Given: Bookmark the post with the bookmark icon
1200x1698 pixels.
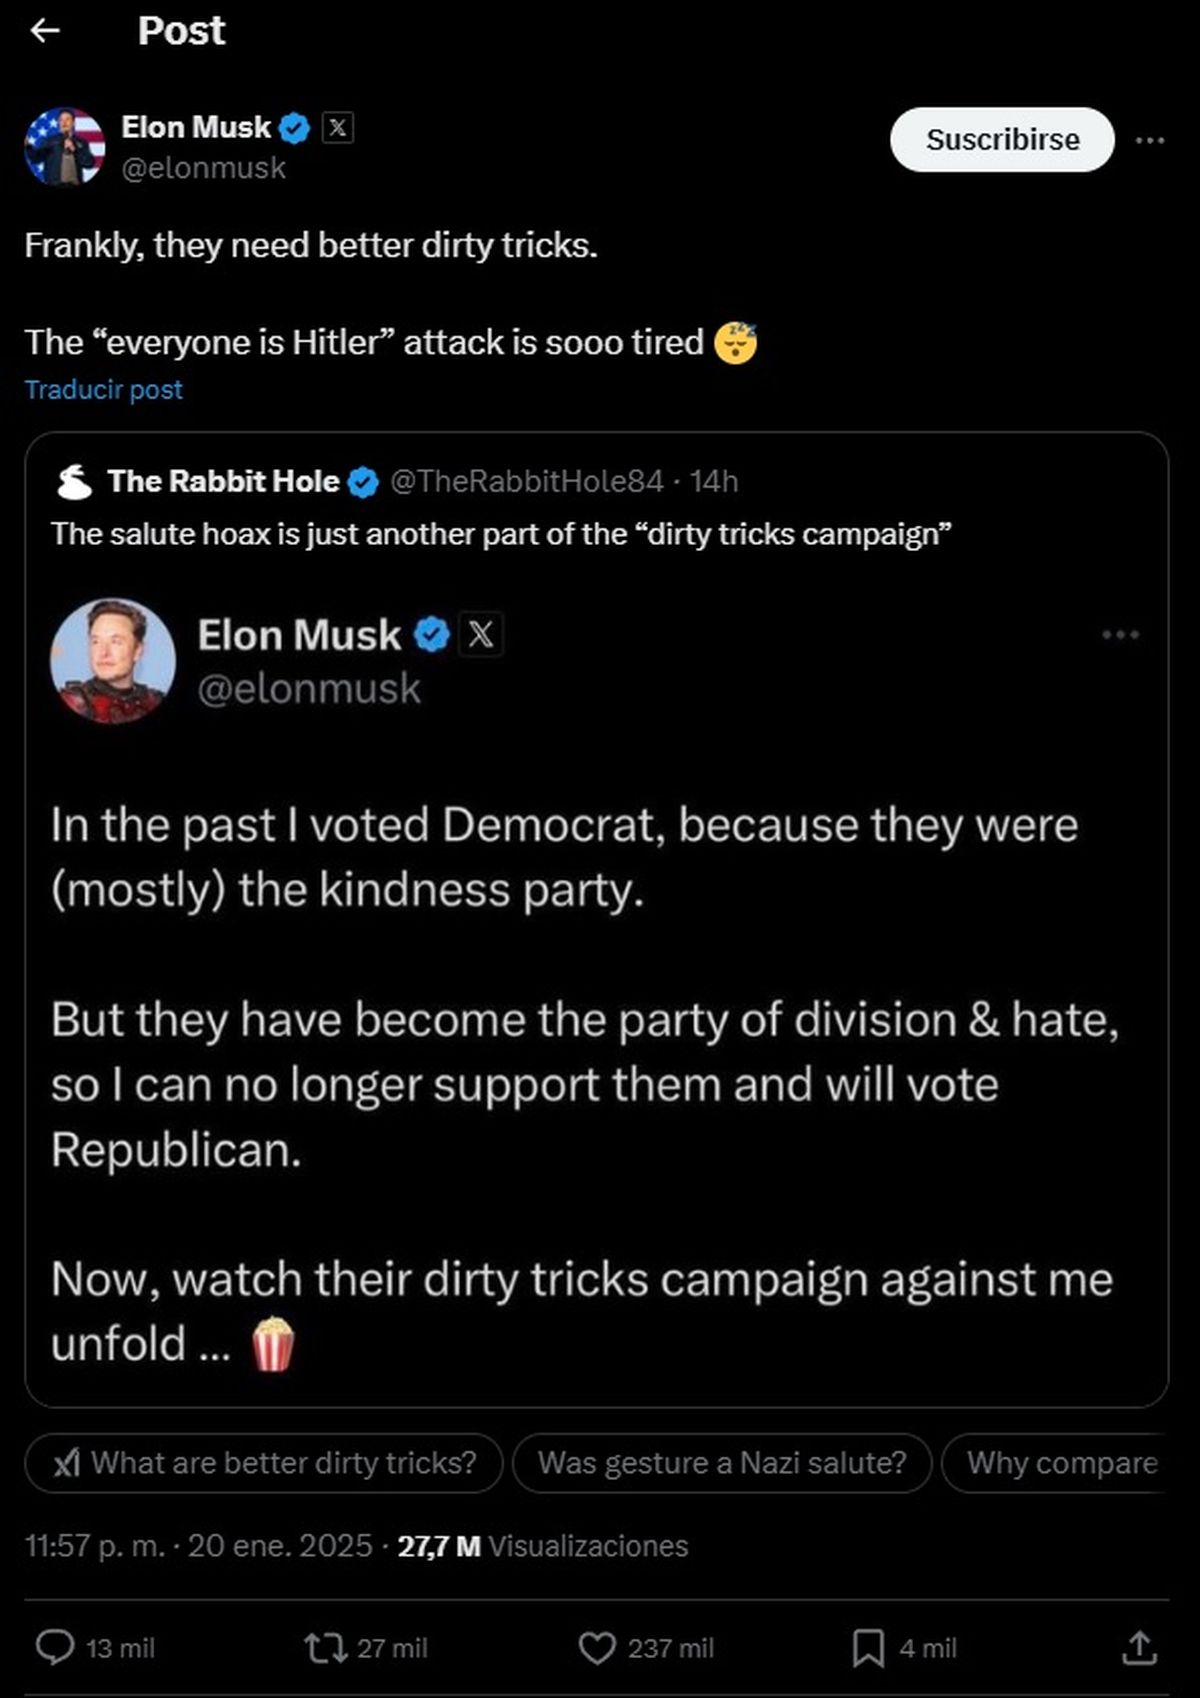Looking at the screenshot, I should tap(868, 1648).
